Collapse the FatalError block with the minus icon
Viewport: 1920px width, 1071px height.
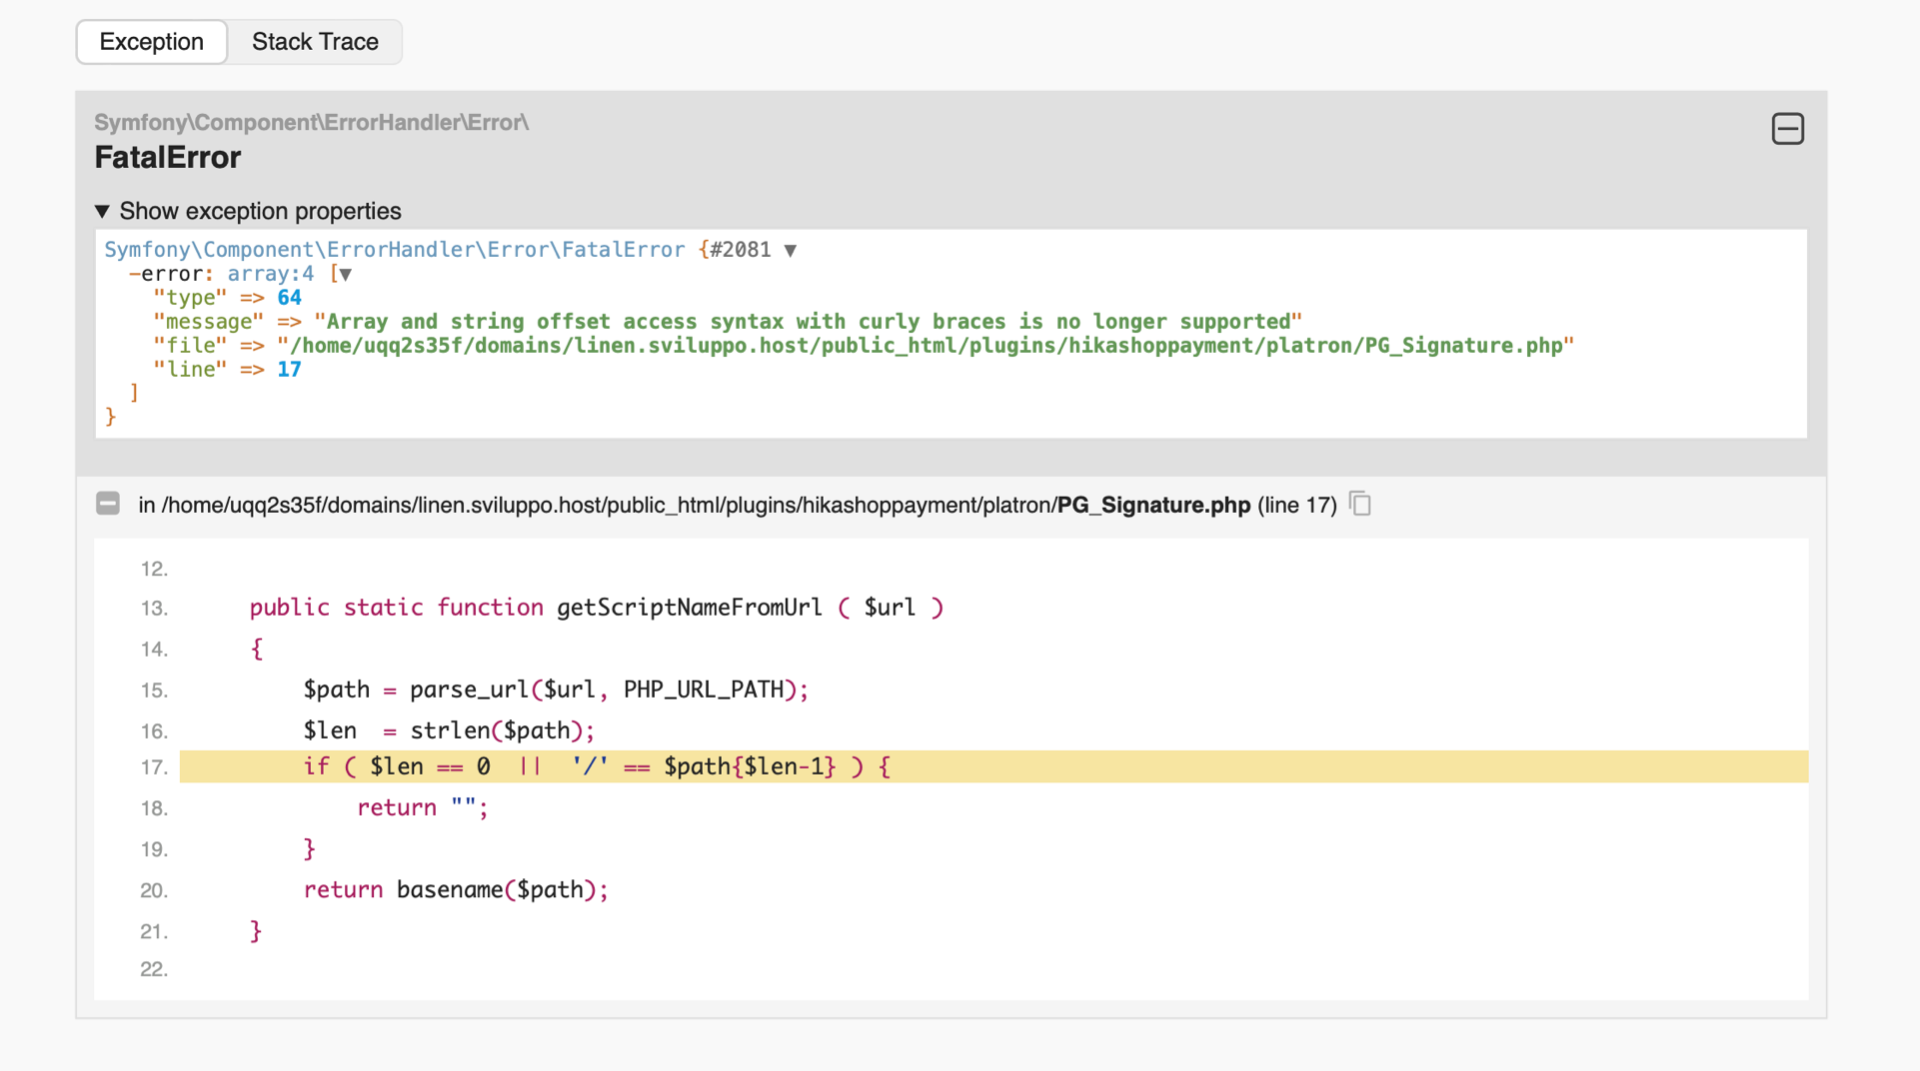(x=1787, y=129)
